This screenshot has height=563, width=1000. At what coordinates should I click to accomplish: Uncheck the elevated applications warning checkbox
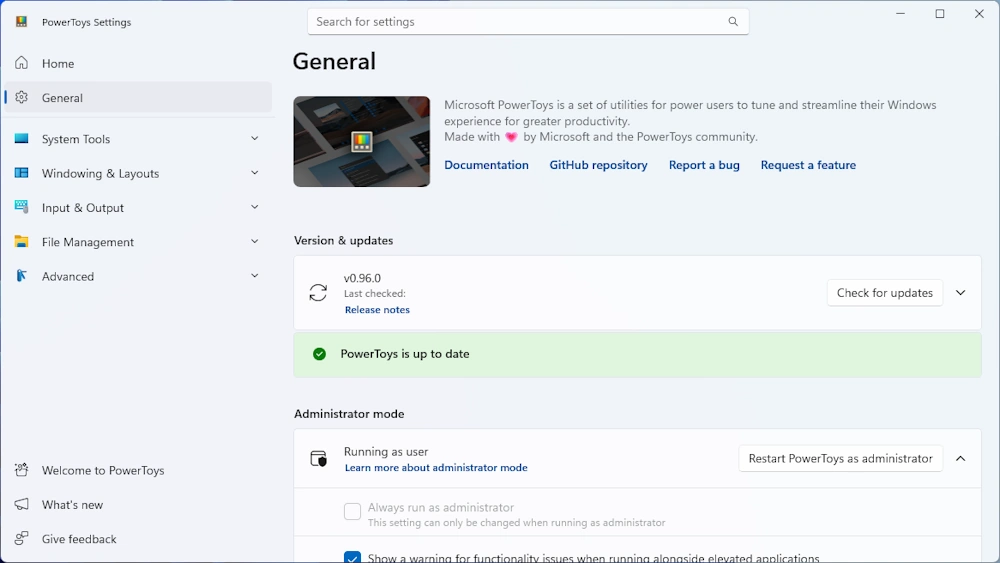click(352, 558)
